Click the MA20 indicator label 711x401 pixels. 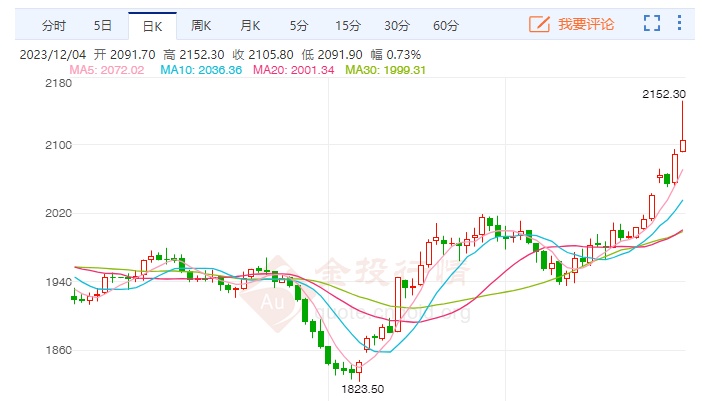click(x=292, y=69)
